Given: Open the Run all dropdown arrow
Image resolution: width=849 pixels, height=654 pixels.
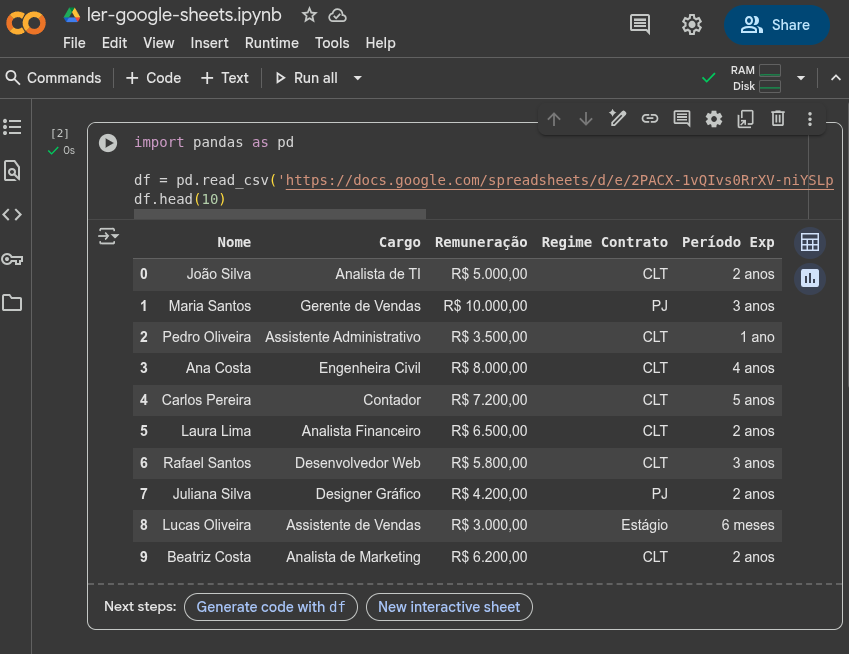Looking at the screenshot, I should (356, 78).
